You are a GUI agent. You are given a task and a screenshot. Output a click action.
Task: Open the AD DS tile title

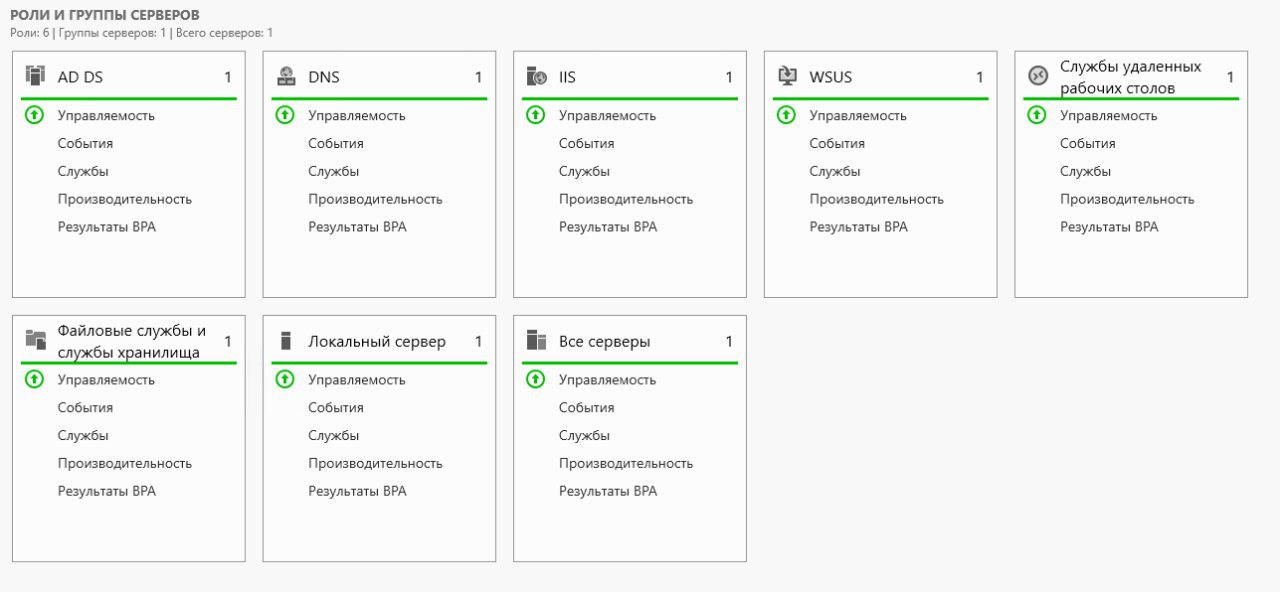coord(80,77)
